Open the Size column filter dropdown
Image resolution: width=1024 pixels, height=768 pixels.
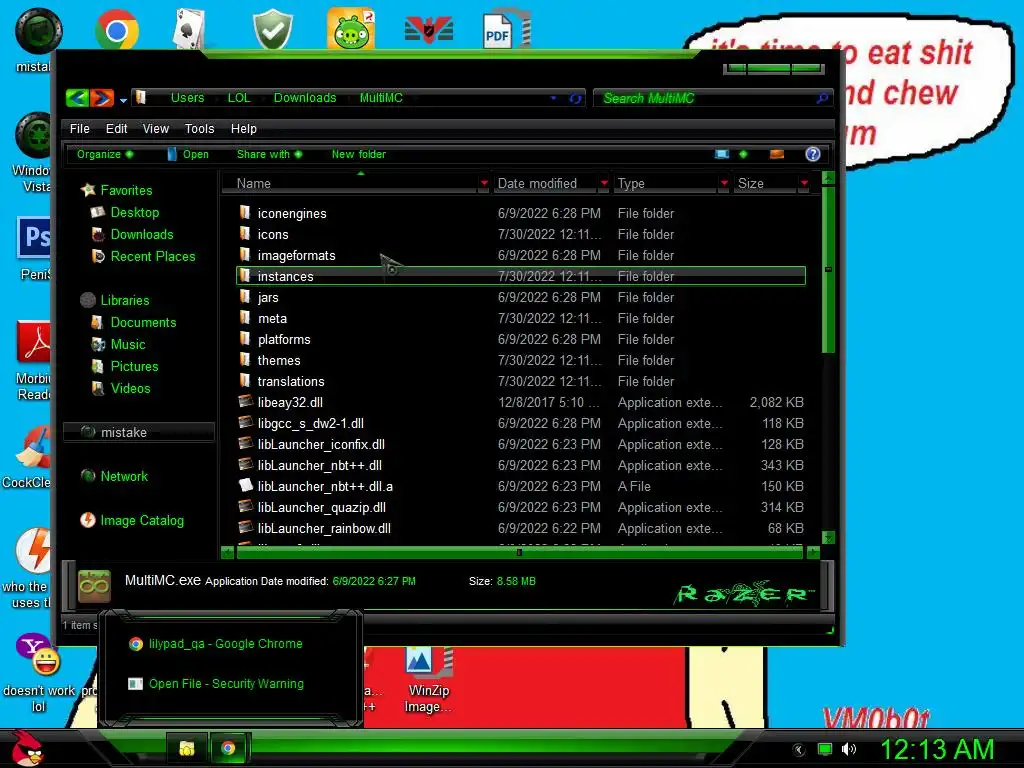(x=805, y=184)
